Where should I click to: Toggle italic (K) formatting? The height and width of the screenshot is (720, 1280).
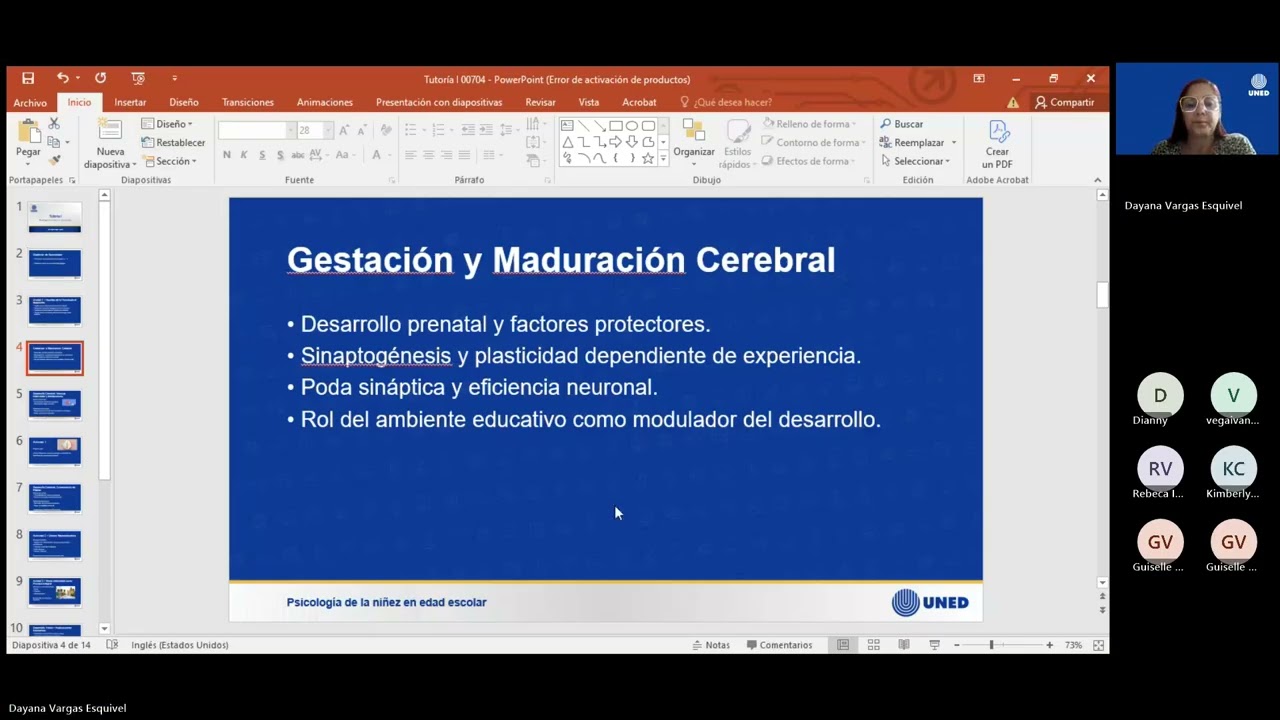245,155
